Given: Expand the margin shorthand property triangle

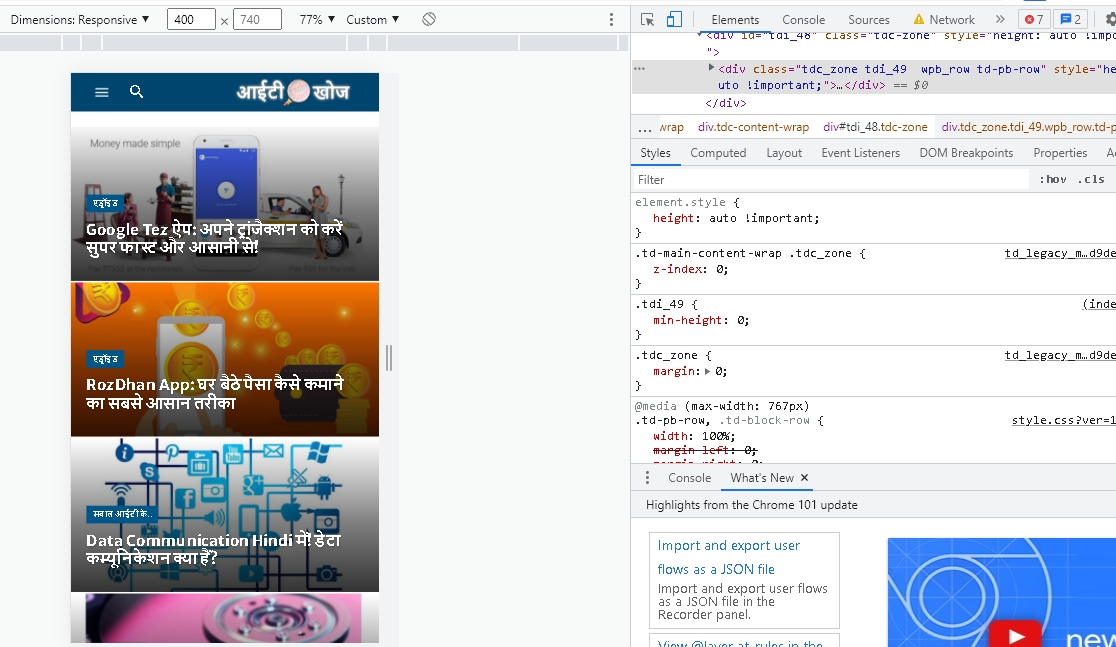Looking at the screenshot, I should click(707, 371).
